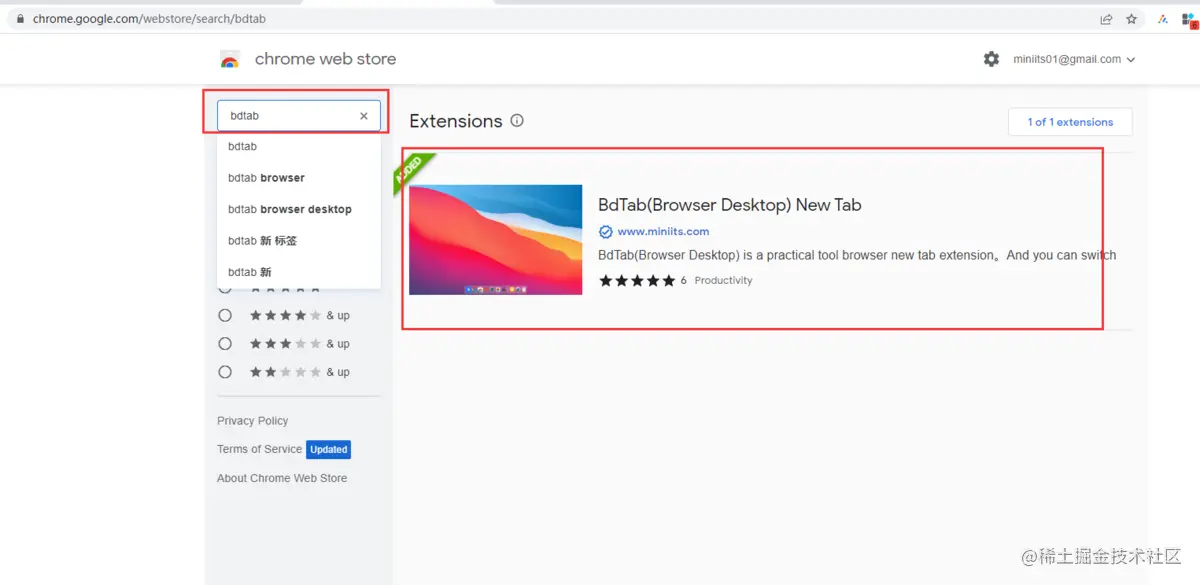
Task: Click the Extensions section heading
Action: tap(456, 121)
